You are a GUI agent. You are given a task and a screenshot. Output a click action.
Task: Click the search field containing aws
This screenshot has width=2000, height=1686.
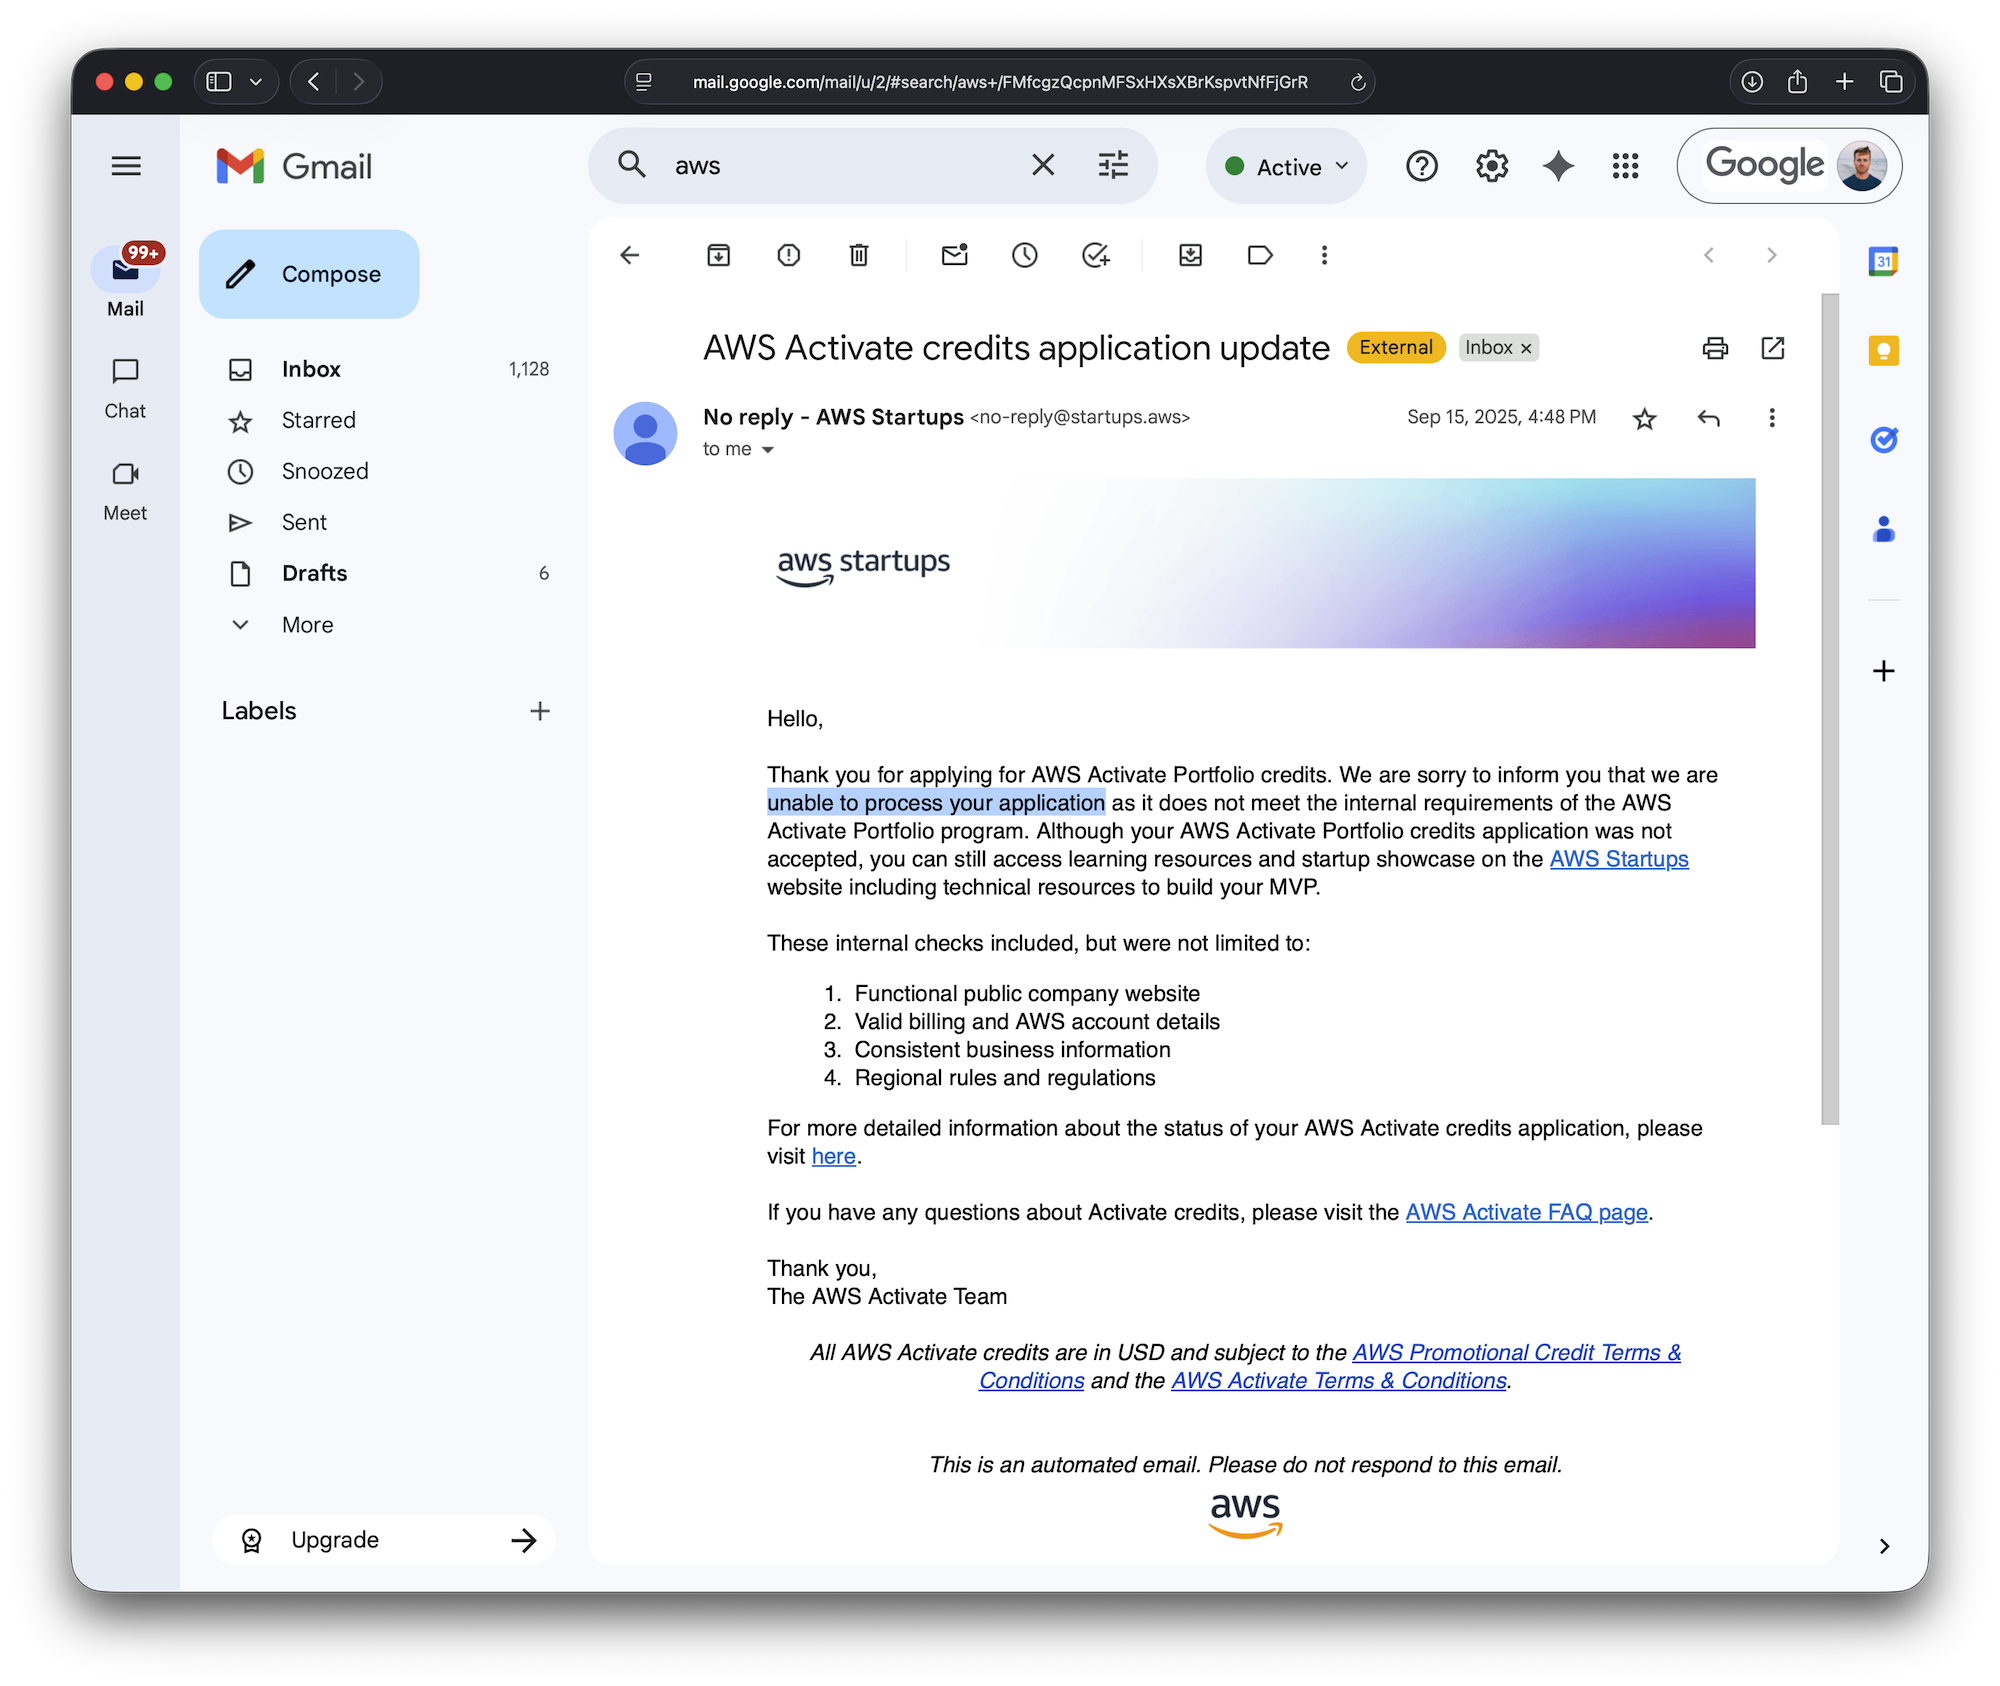840,166
